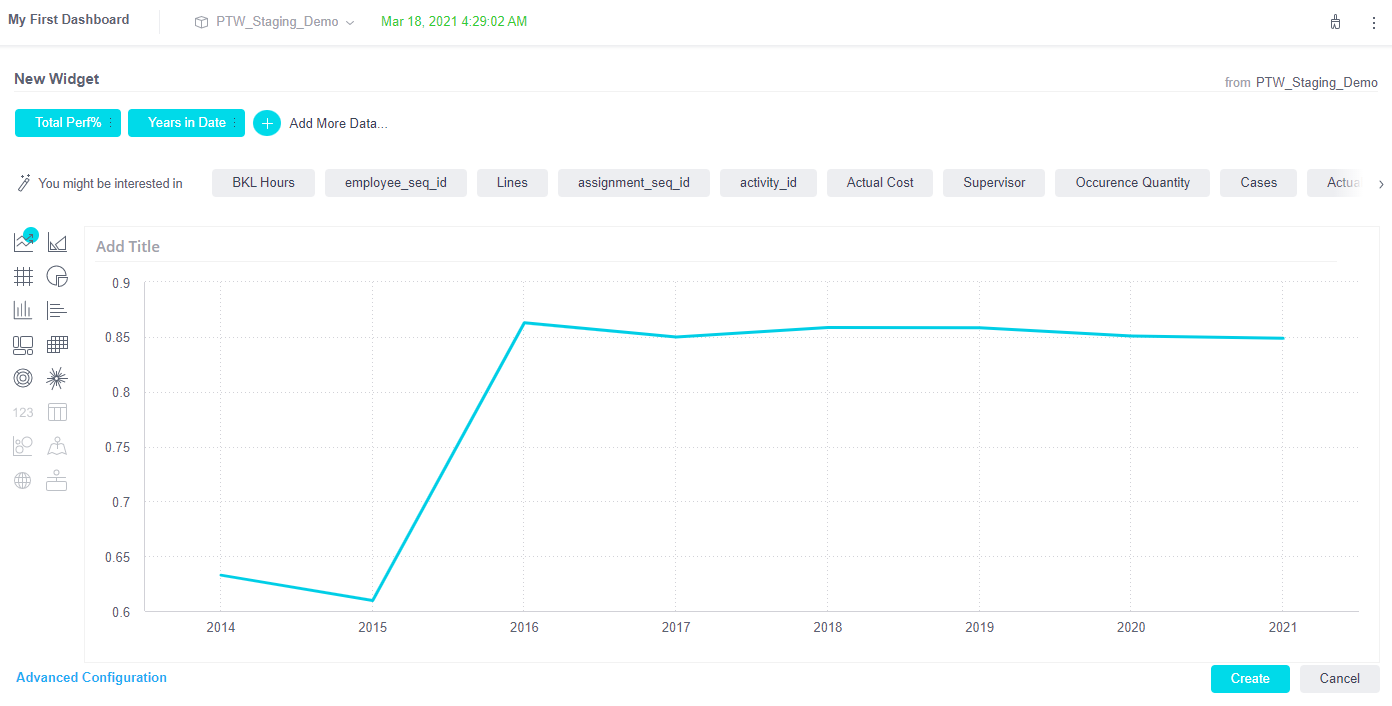
Task: Select the area chart type icon
Action: [57, 242]
